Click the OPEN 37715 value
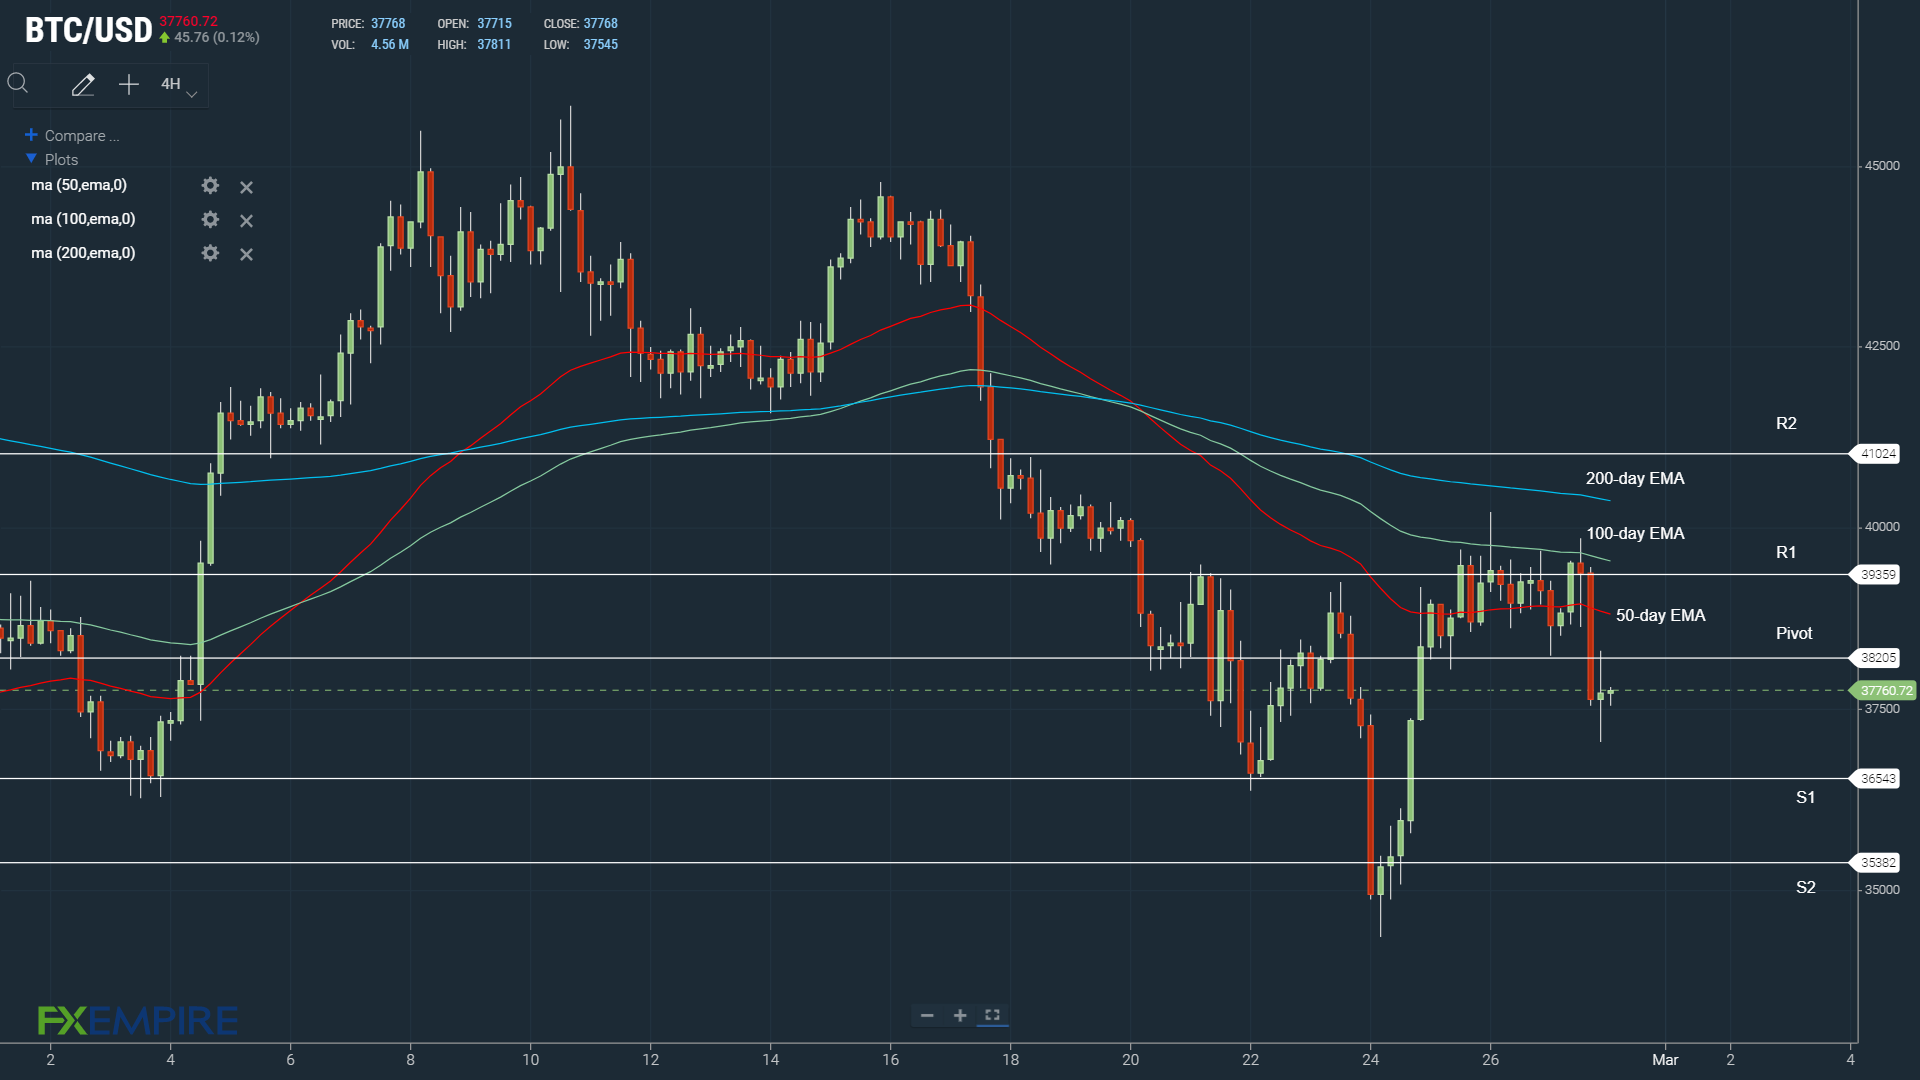The image size is (1920, 1080). pyautogui.click(x=494, y=24)
